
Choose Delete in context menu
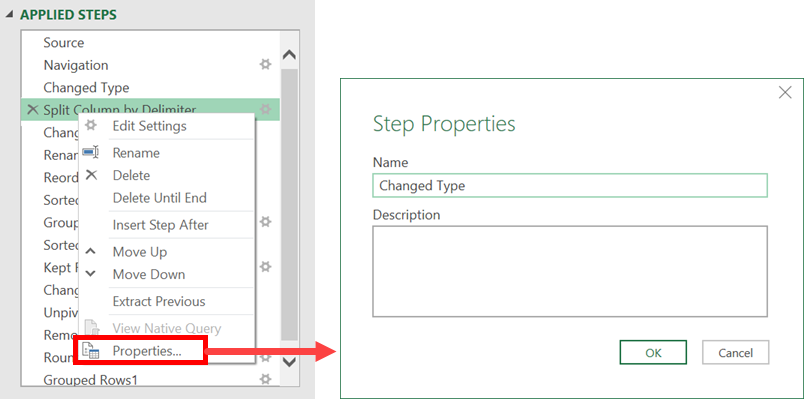[131, 175]
